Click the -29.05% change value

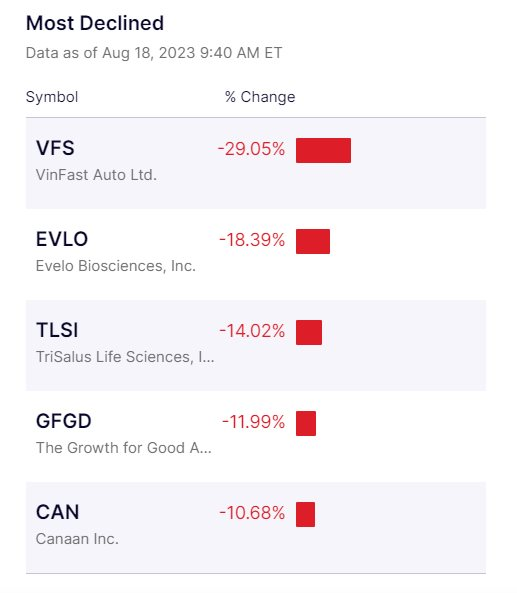[251, 149]
